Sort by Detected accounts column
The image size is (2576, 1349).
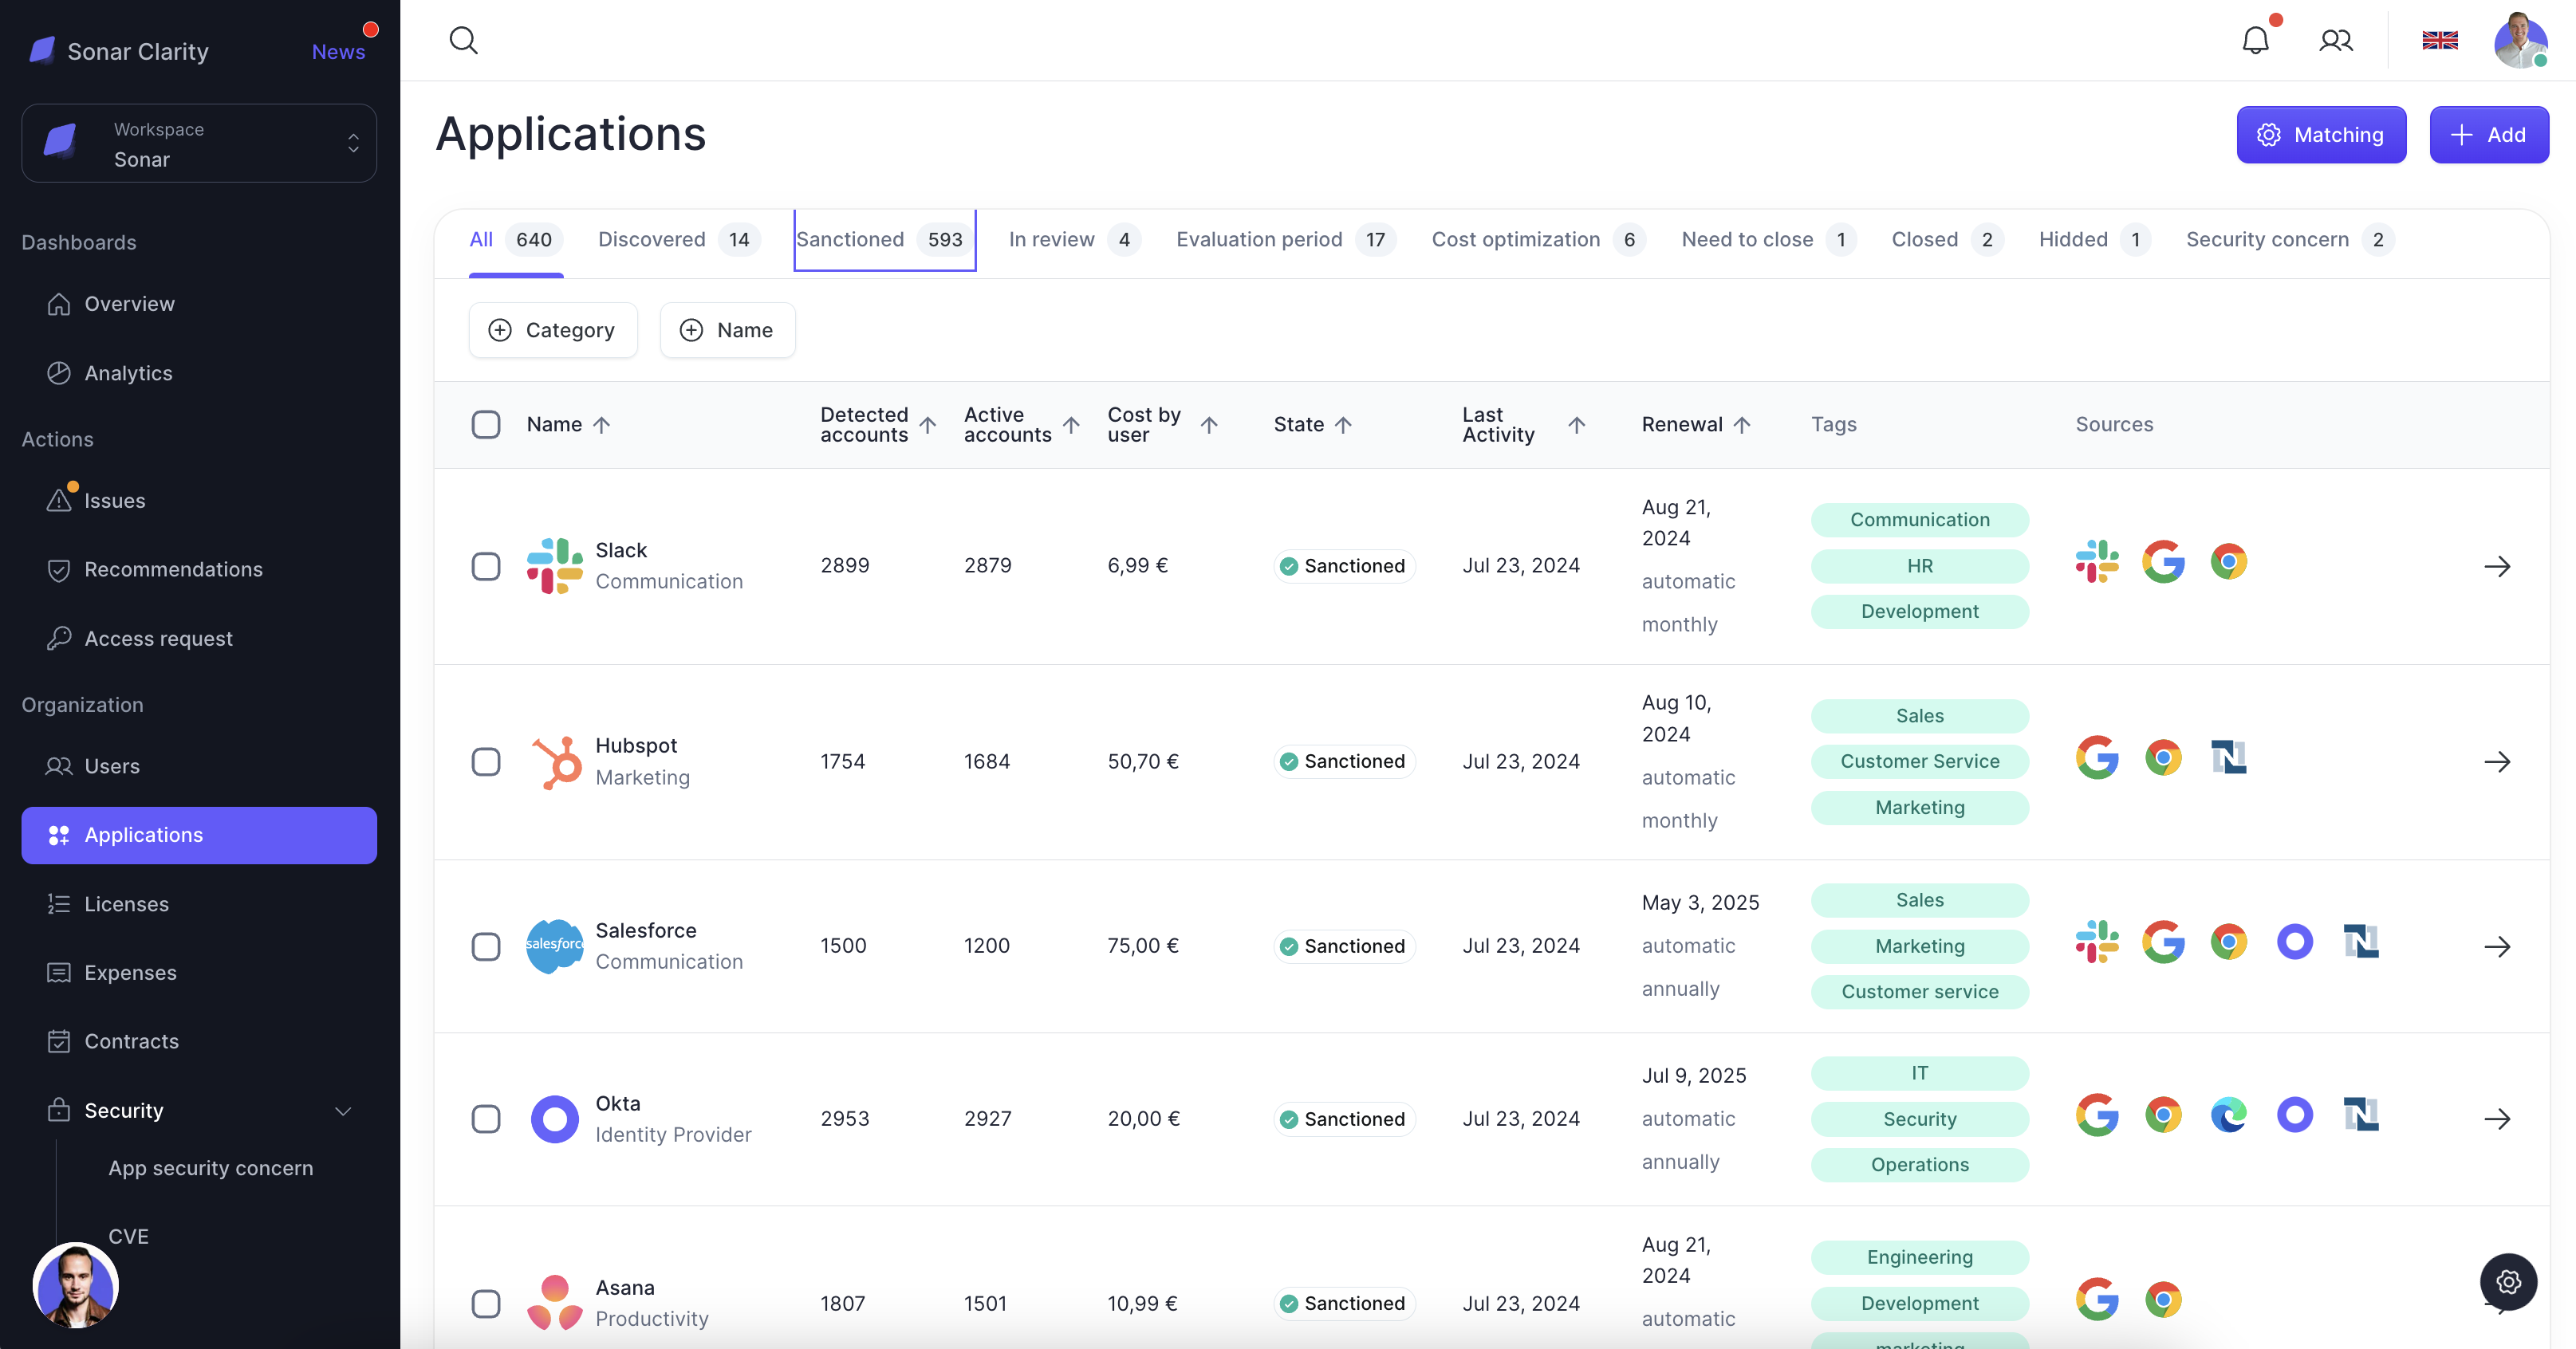(x=928, y=424)
